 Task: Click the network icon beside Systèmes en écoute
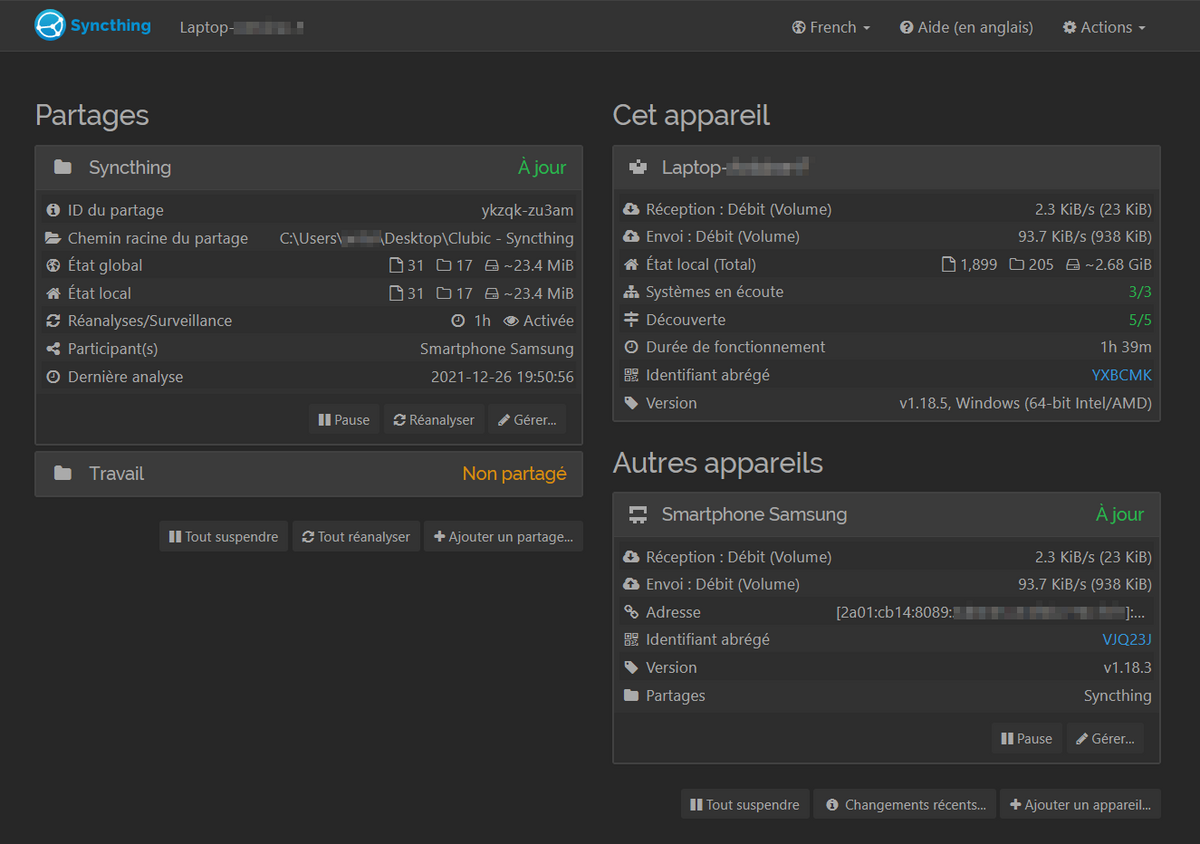631,292
